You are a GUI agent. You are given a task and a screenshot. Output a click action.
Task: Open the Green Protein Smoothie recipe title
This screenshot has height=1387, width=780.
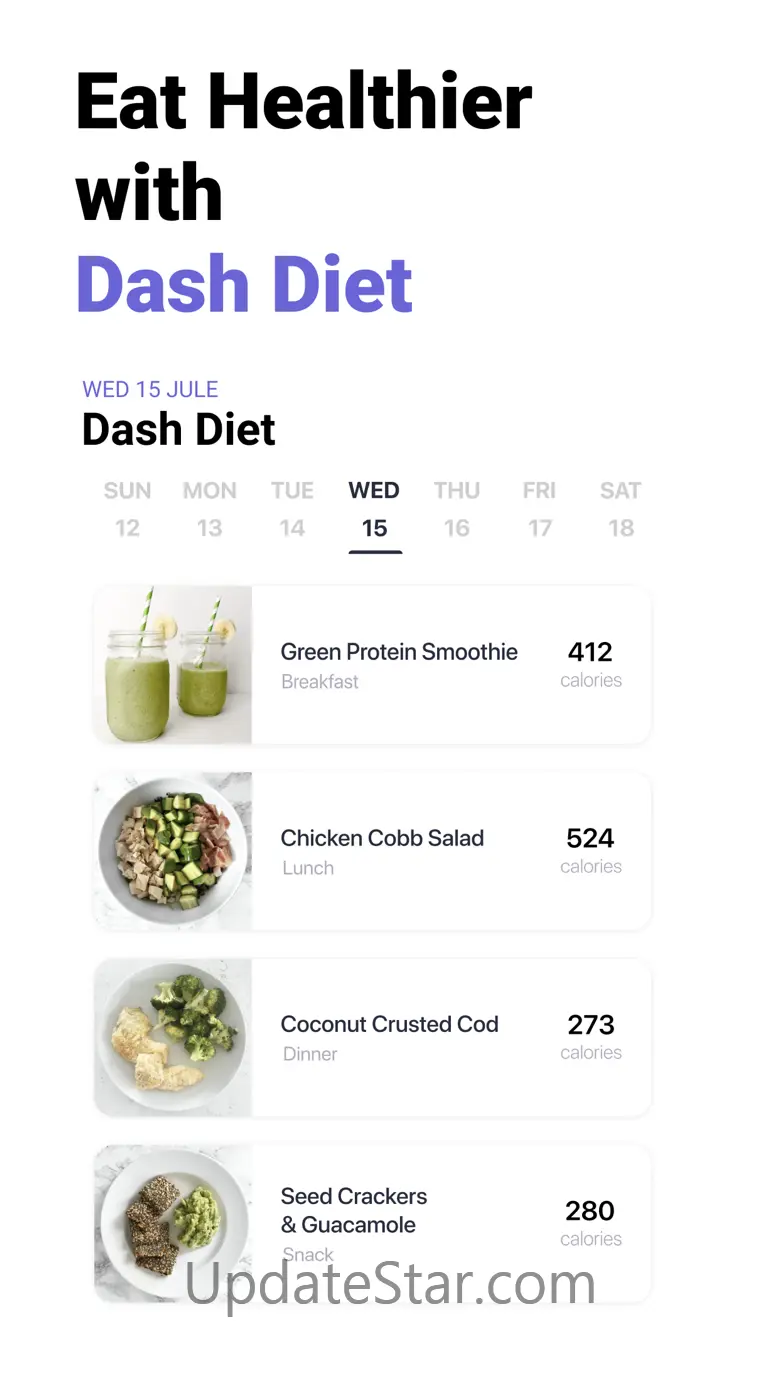(x=399, y=652)
